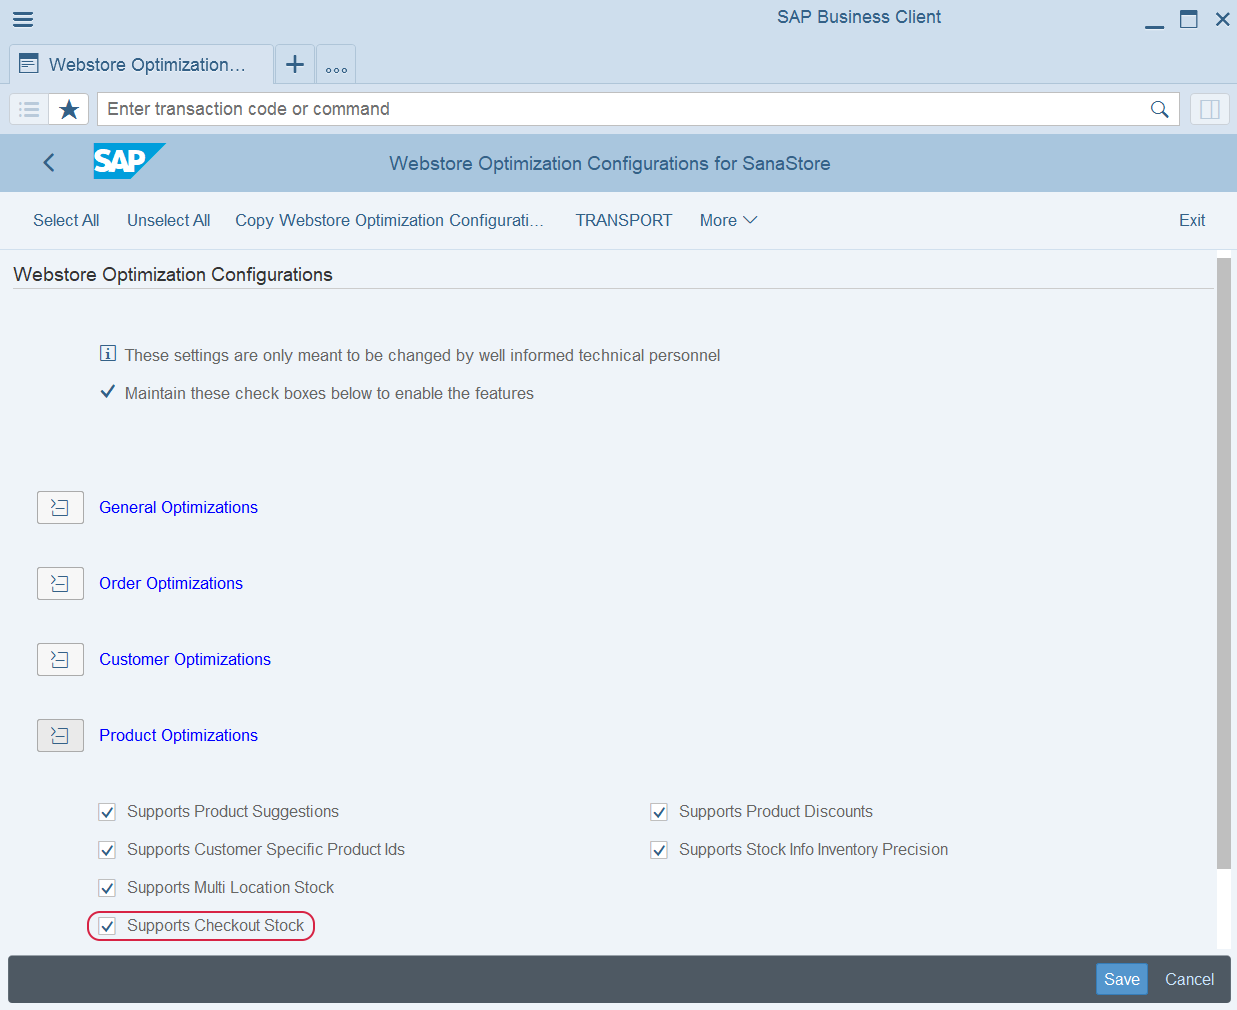Open the hamburger menu in the title bar
The image size is (1237, 1010).
click(x=23, y=19)
